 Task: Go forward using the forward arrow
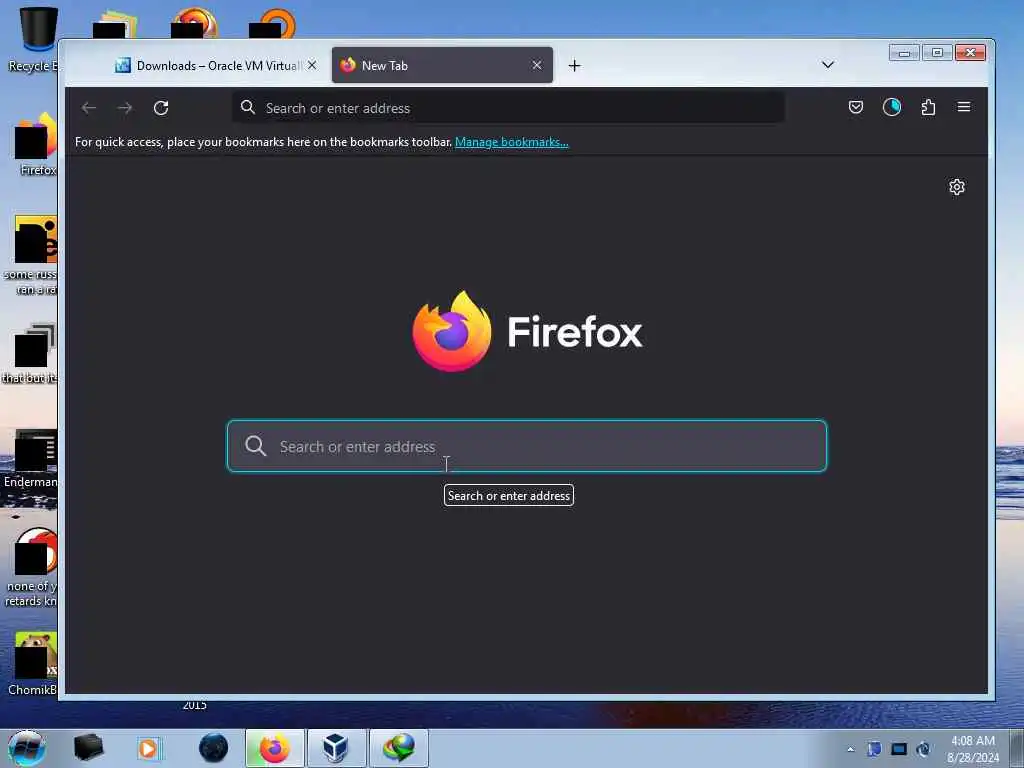pyautogui.click(x=125, y=108)
